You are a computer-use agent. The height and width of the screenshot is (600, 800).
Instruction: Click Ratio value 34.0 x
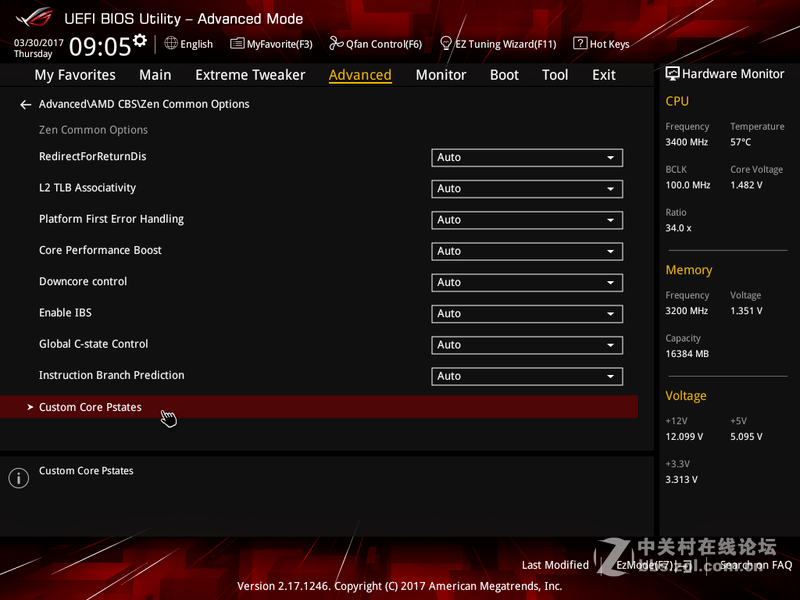click(x=678, y=228)
